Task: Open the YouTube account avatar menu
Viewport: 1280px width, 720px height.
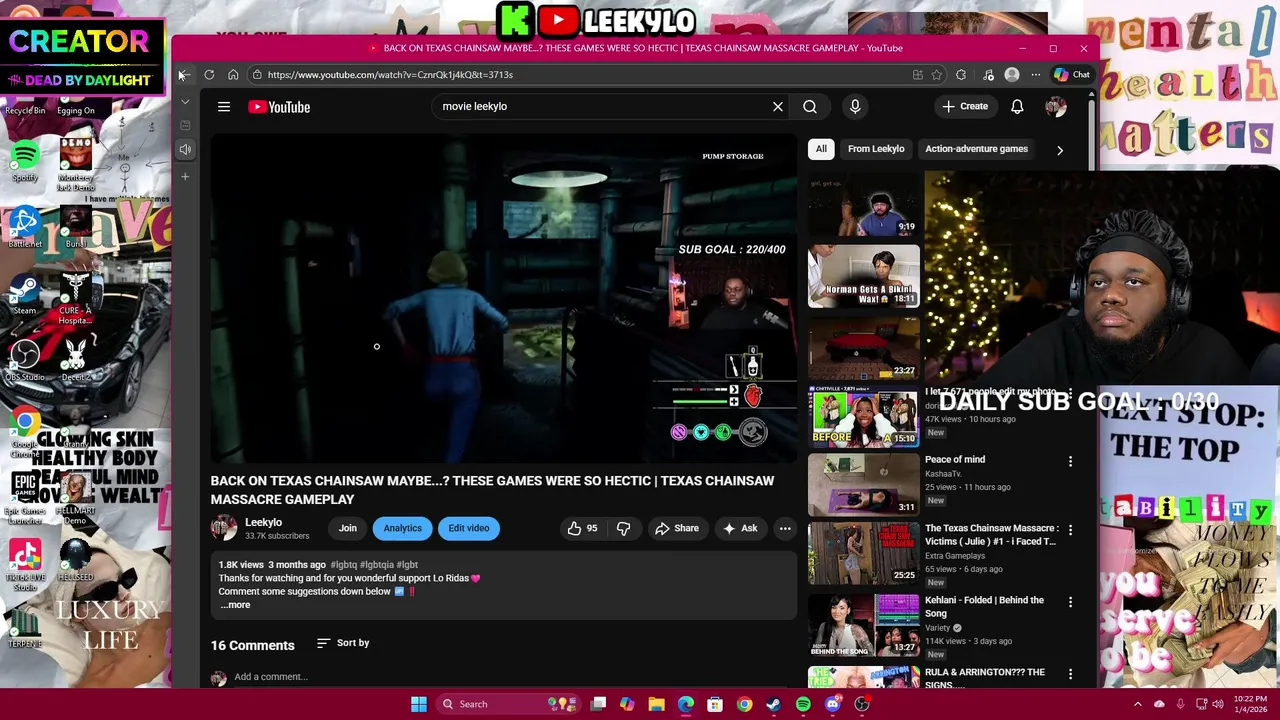Action: [x=1056, y=107]
